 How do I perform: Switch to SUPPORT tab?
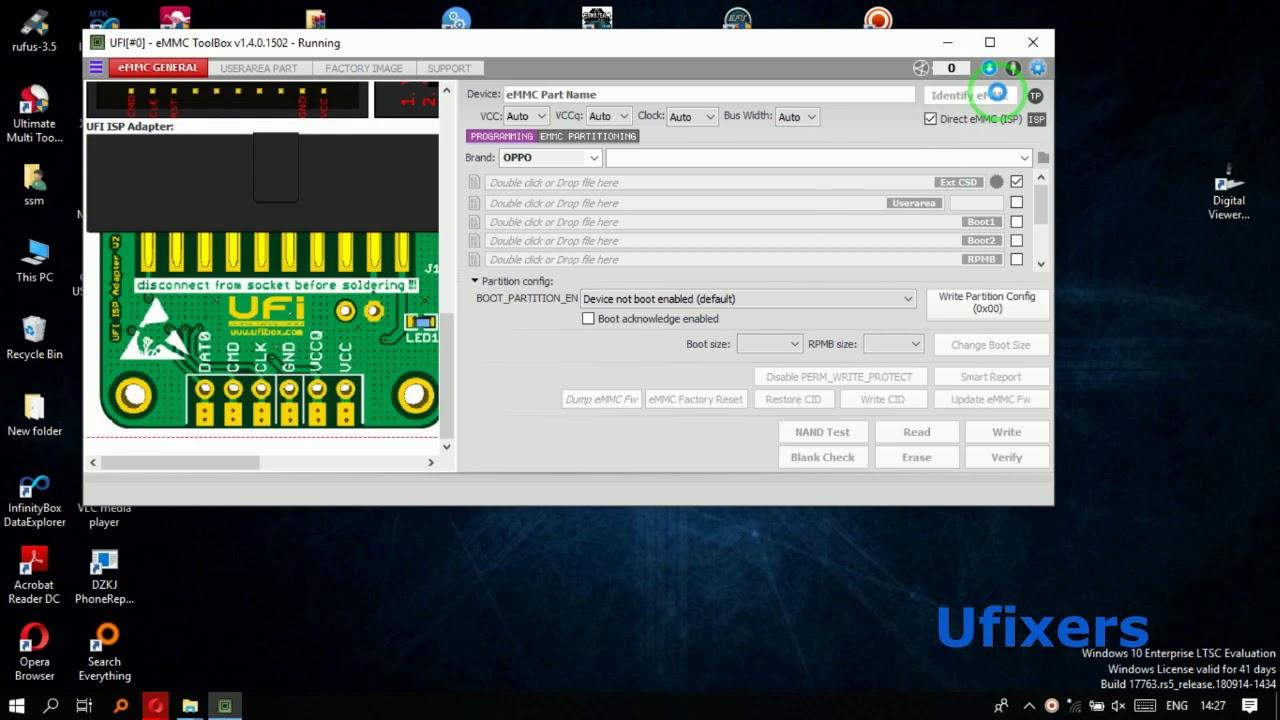[449, 68]
